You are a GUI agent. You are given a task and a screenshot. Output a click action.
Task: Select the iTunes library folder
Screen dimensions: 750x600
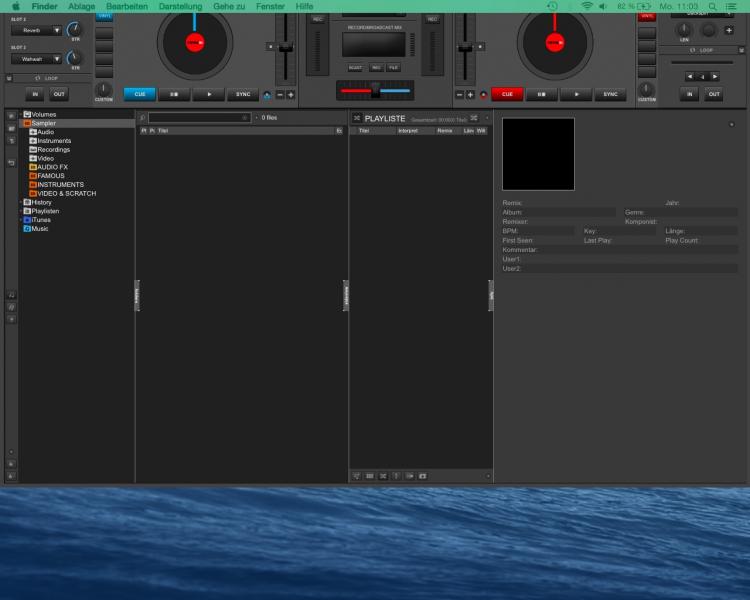pyautogui.click(x=40, y=220)
